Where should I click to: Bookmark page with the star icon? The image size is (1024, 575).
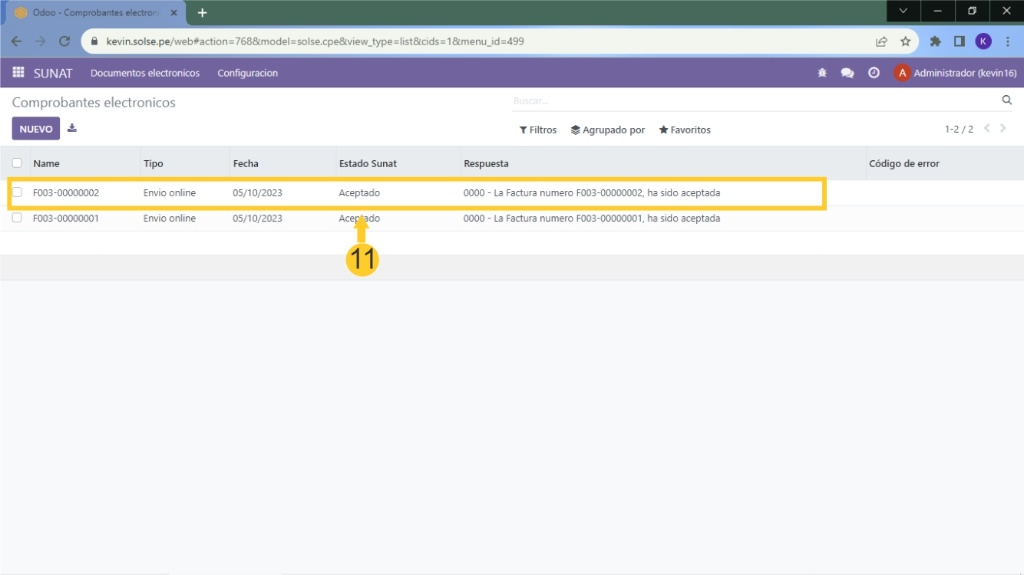point(905,42)
